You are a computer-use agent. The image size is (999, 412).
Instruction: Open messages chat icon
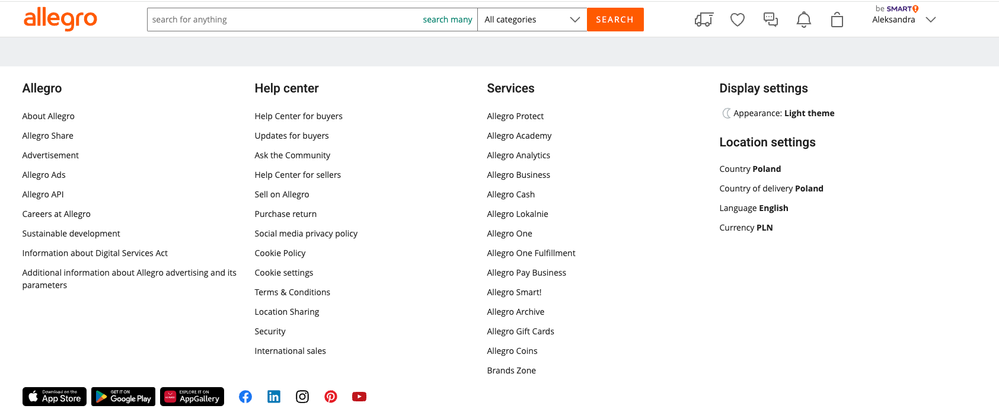click(x=771, y=20)
